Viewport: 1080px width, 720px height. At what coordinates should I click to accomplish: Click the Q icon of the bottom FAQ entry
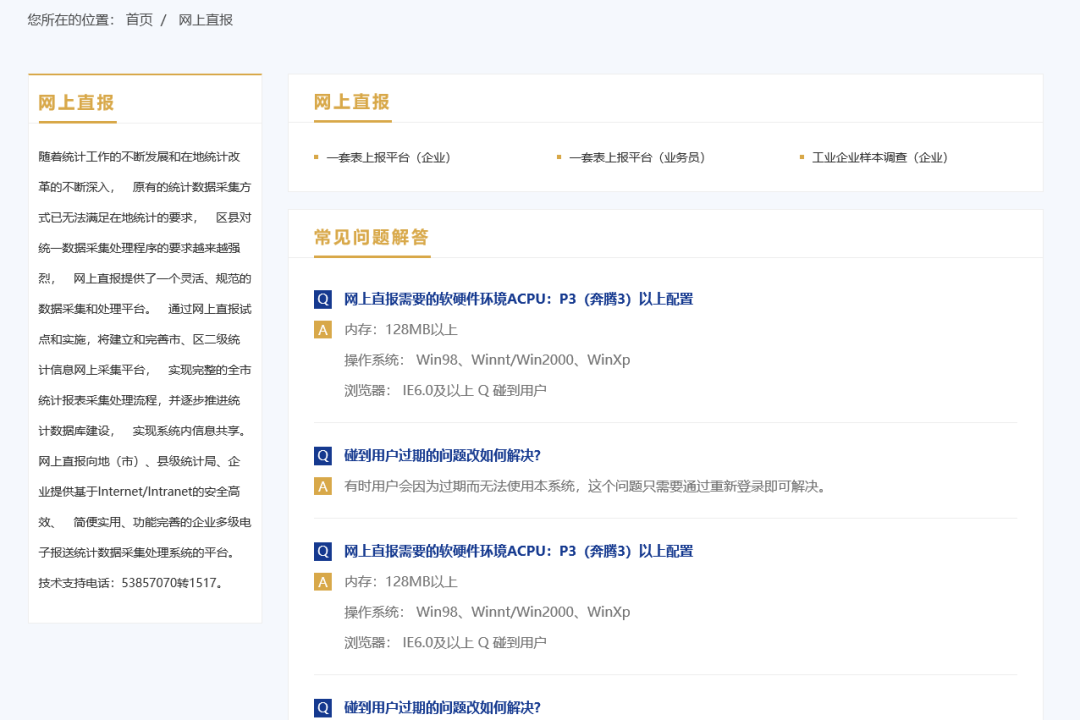321,707
